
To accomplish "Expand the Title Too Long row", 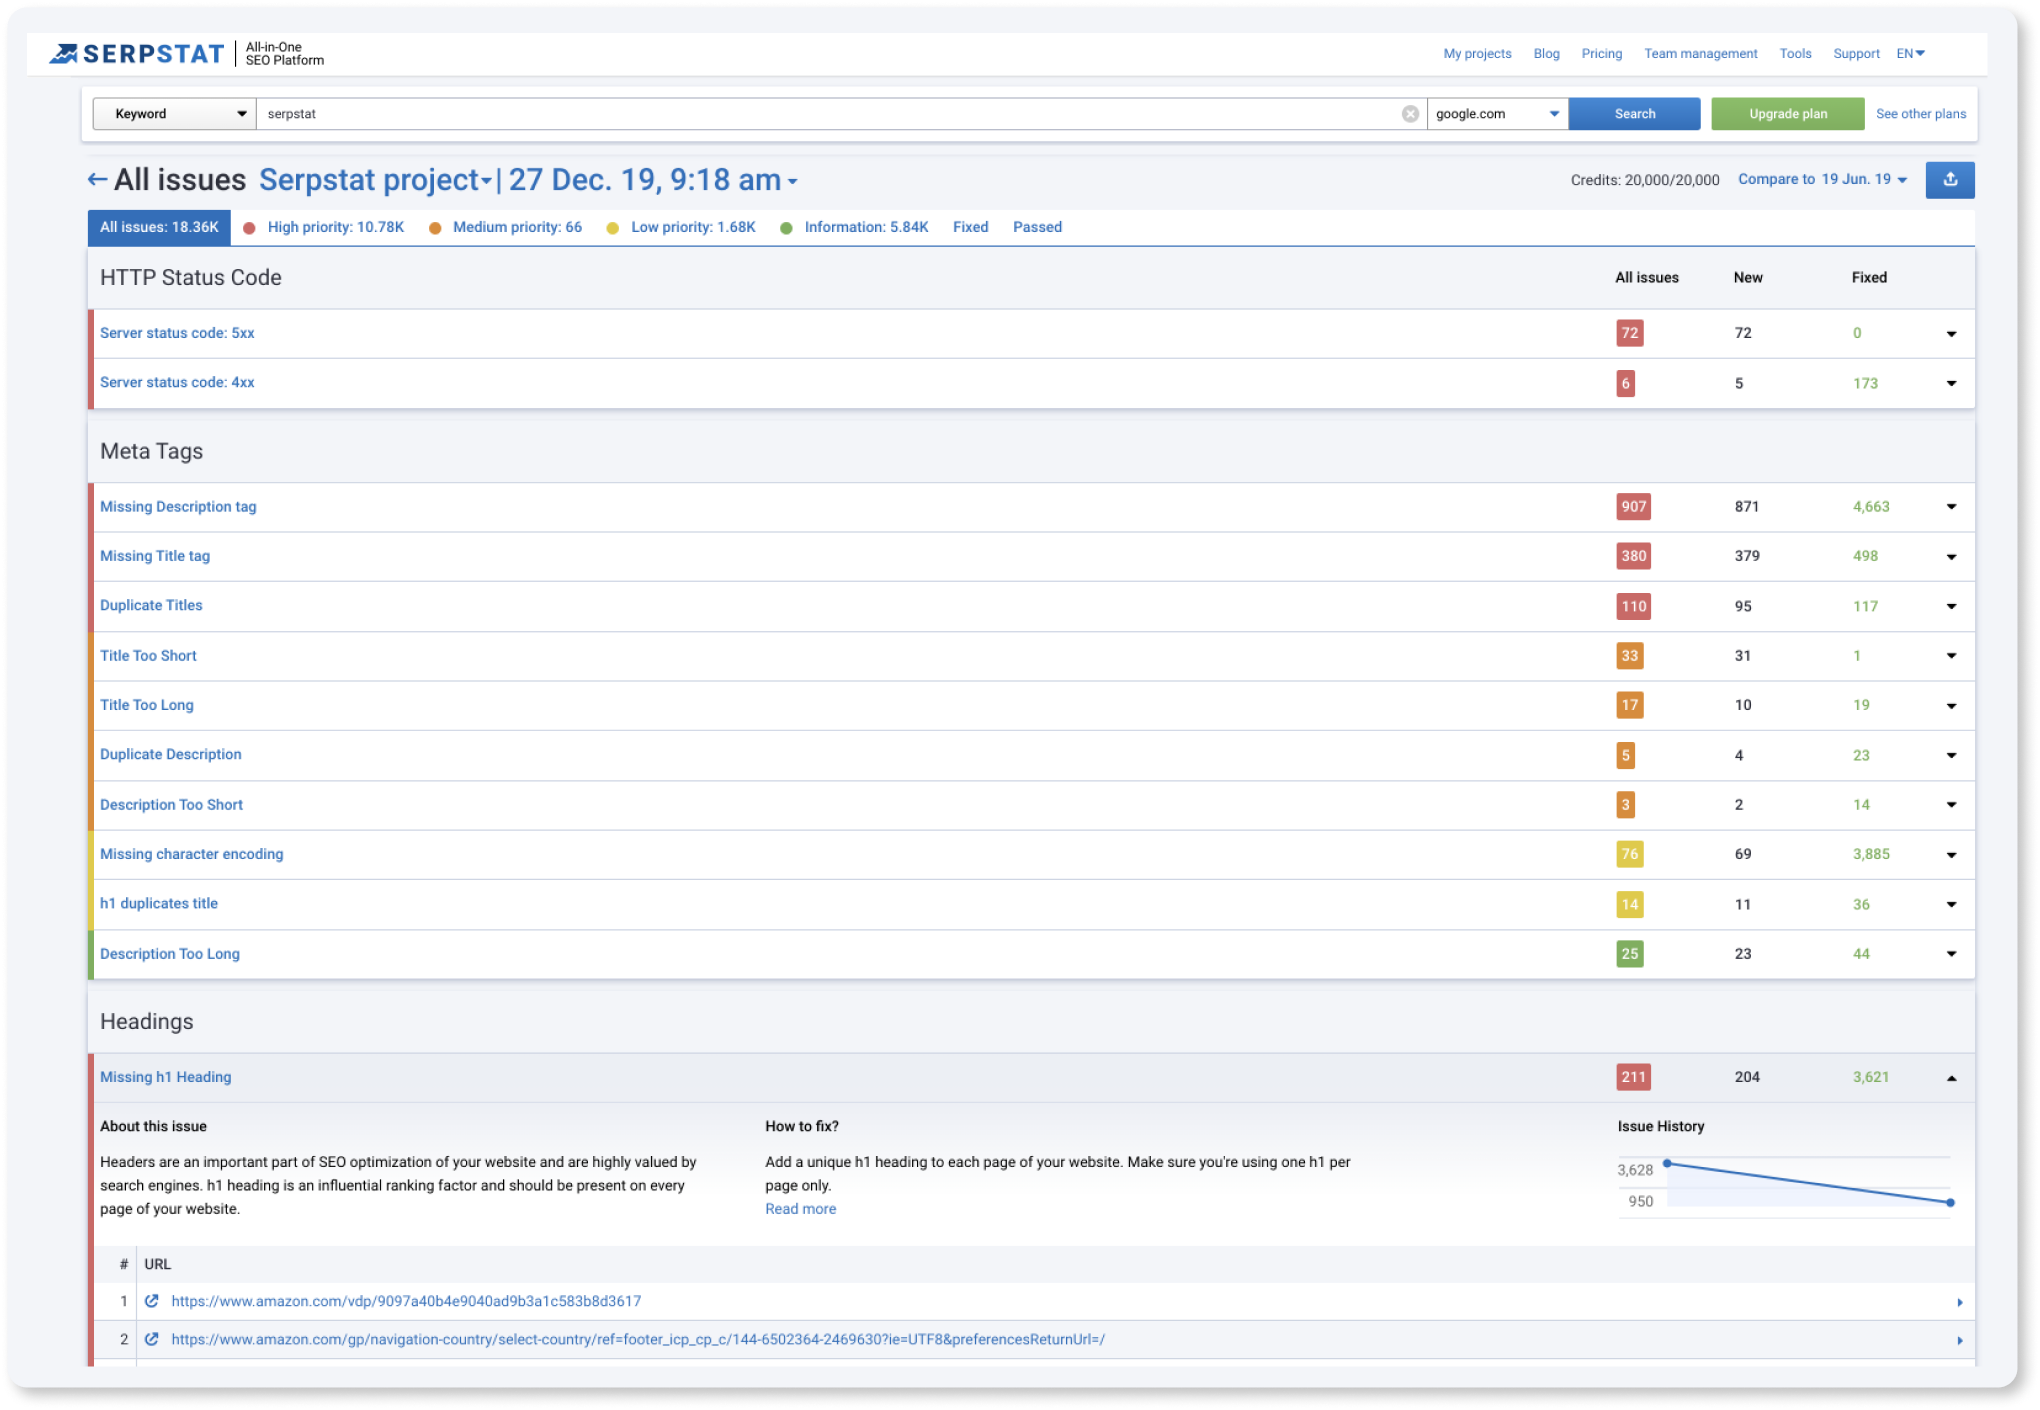I will 1951,706.
